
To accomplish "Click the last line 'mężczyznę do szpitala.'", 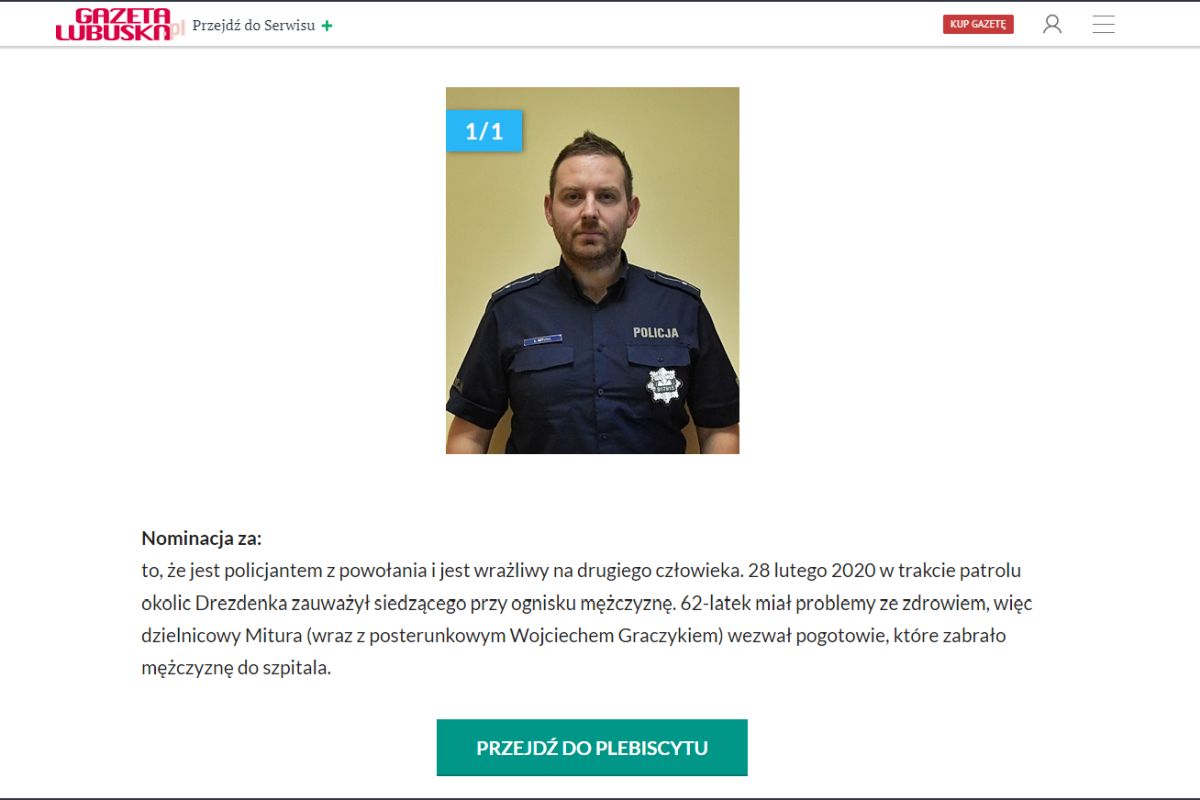I will coord(236,668).
